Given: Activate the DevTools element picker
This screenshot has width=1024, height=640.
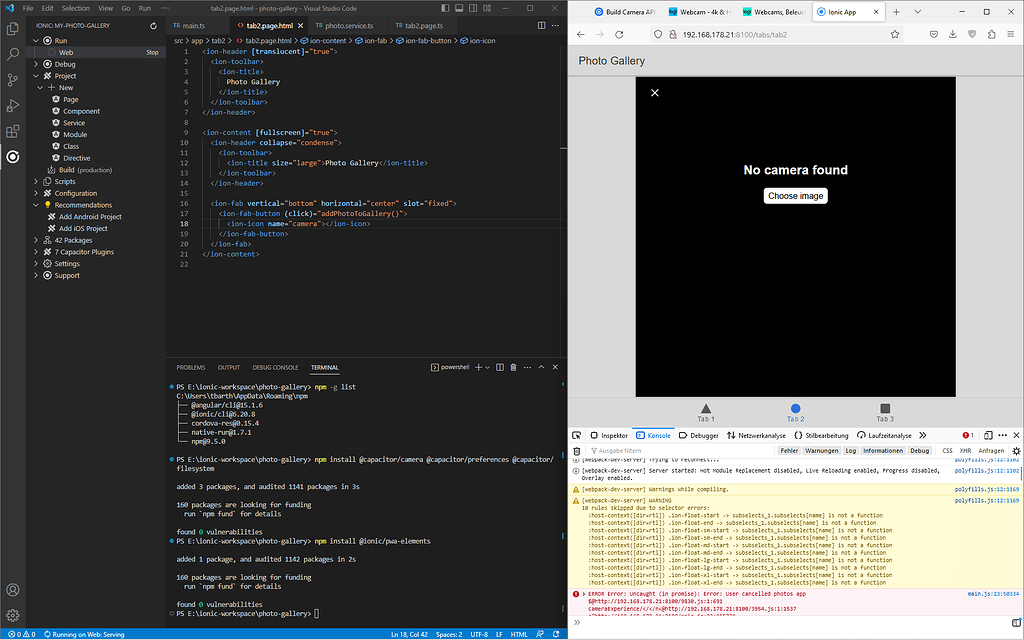Looking at the screenshot, I should tap(577, 435).
